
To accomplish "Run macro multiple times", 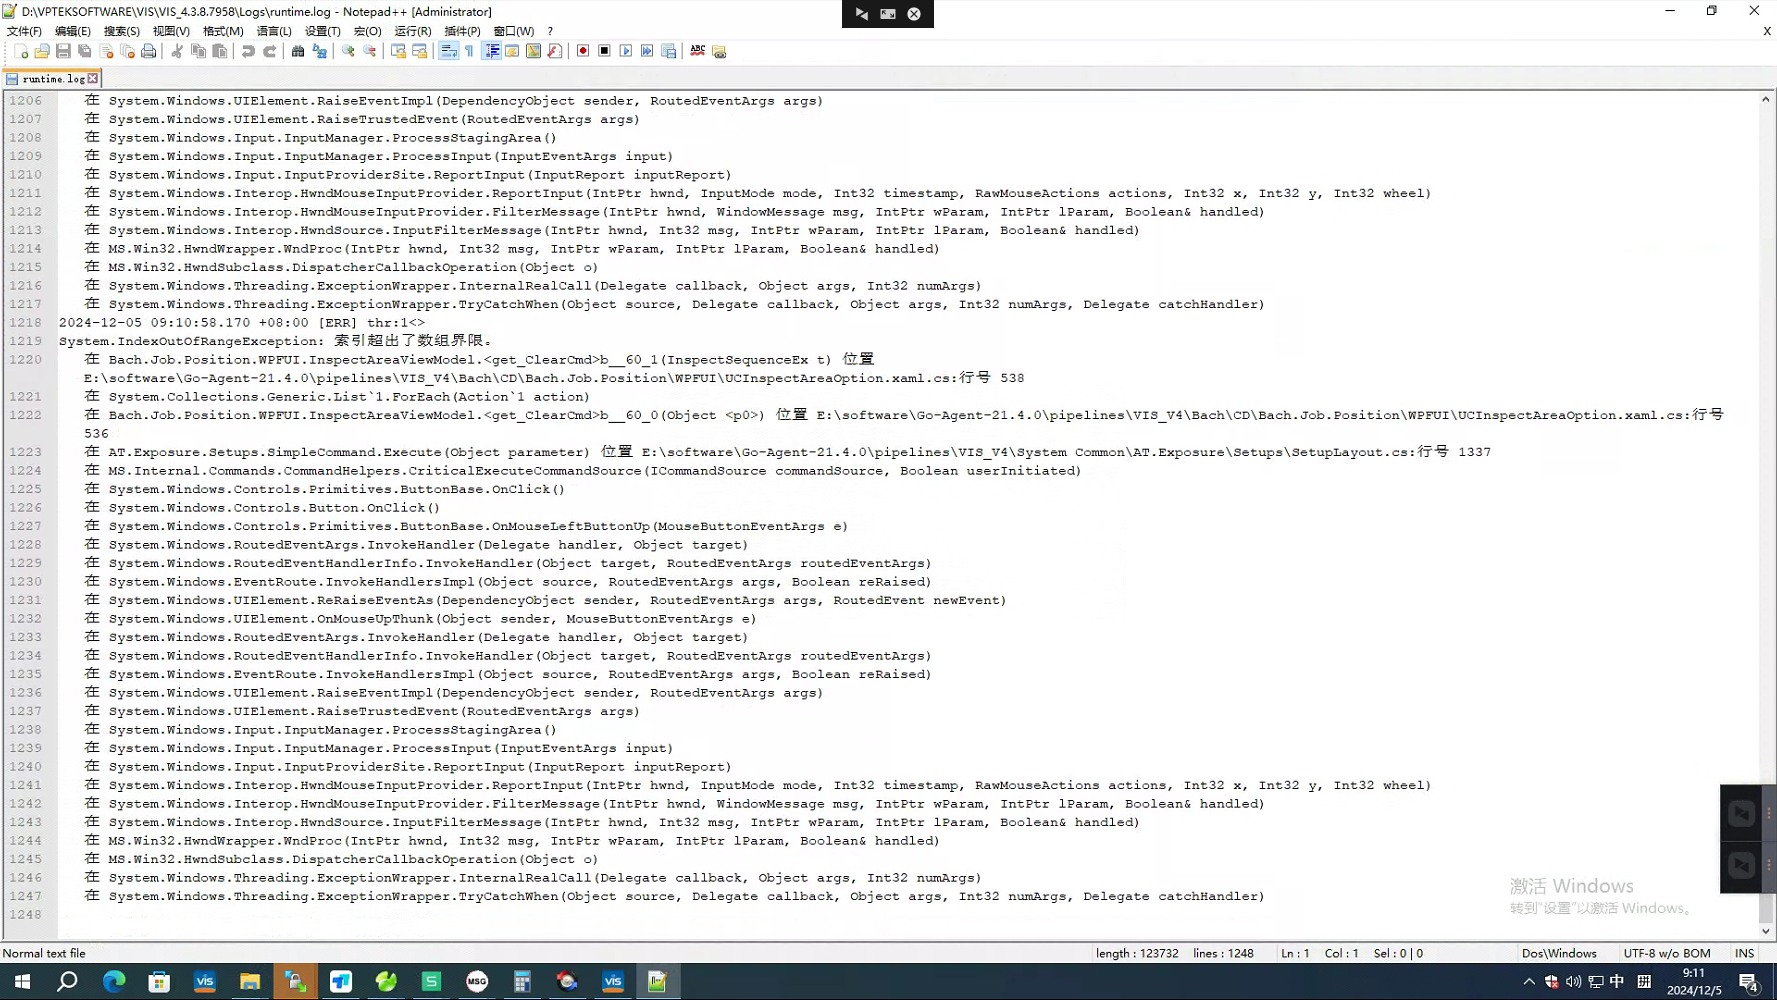I will coord(647,51).
